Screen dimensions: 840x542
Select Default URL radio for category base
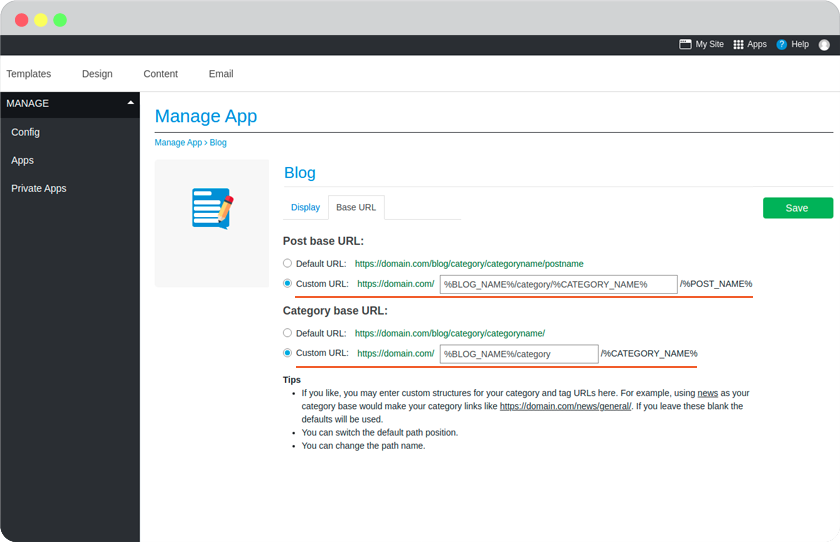click(x=288, y=333)
